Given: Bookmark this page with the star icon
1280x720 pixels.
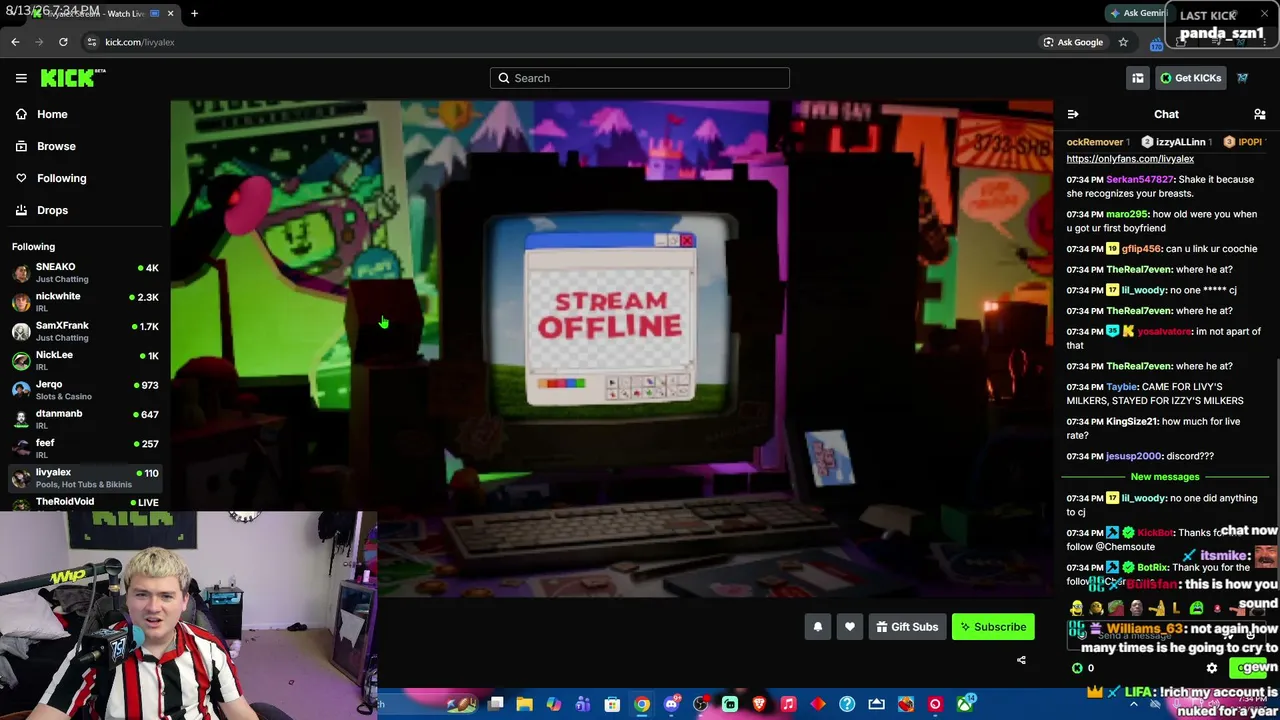Looking at the screenshot, I should point(1123,42).
